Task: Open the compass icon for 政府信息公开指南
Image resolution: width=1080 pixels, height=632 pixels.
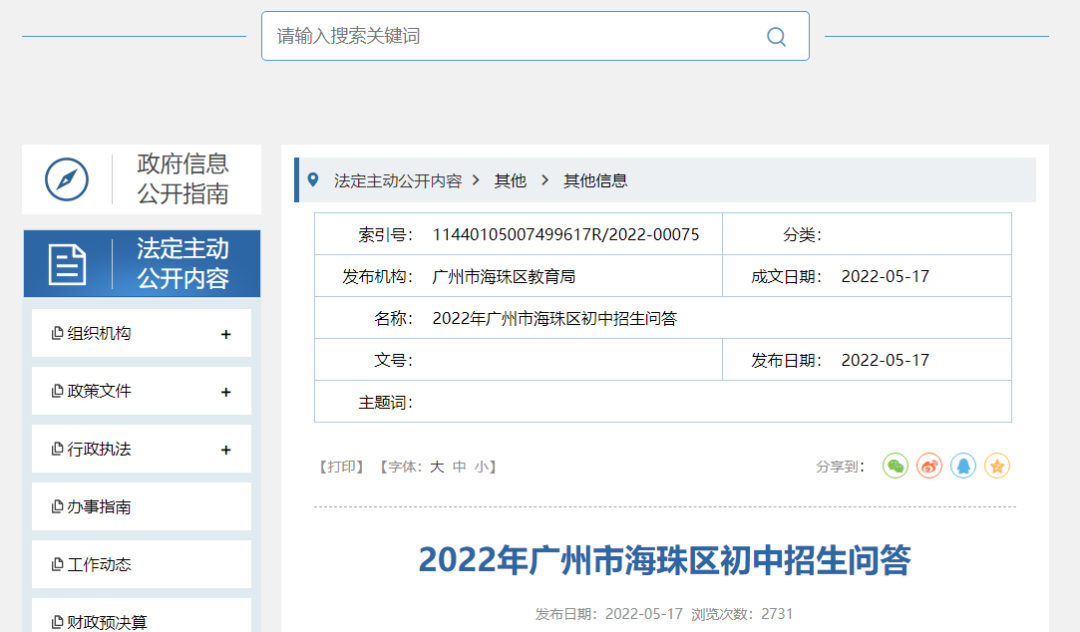Action: click(x=67, y=180)
